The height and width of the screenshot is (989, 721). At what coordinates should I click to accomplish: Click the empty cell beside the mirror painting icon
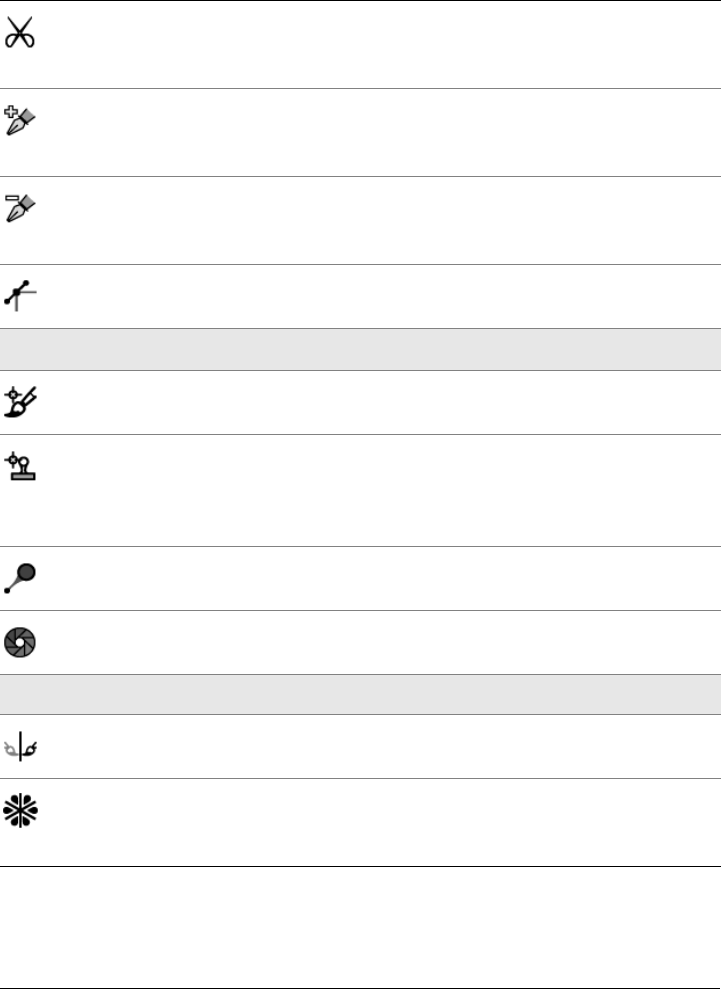pos(380,746)
